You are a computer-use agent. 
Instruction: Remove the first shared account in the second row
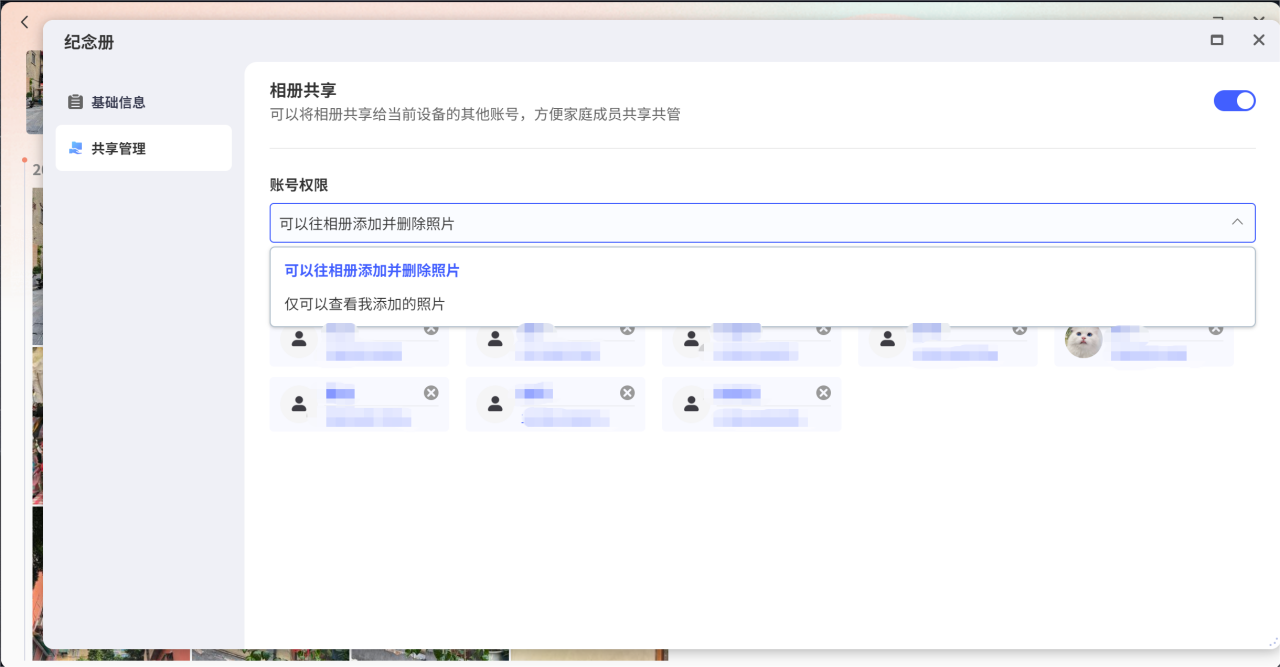(431, 393)
